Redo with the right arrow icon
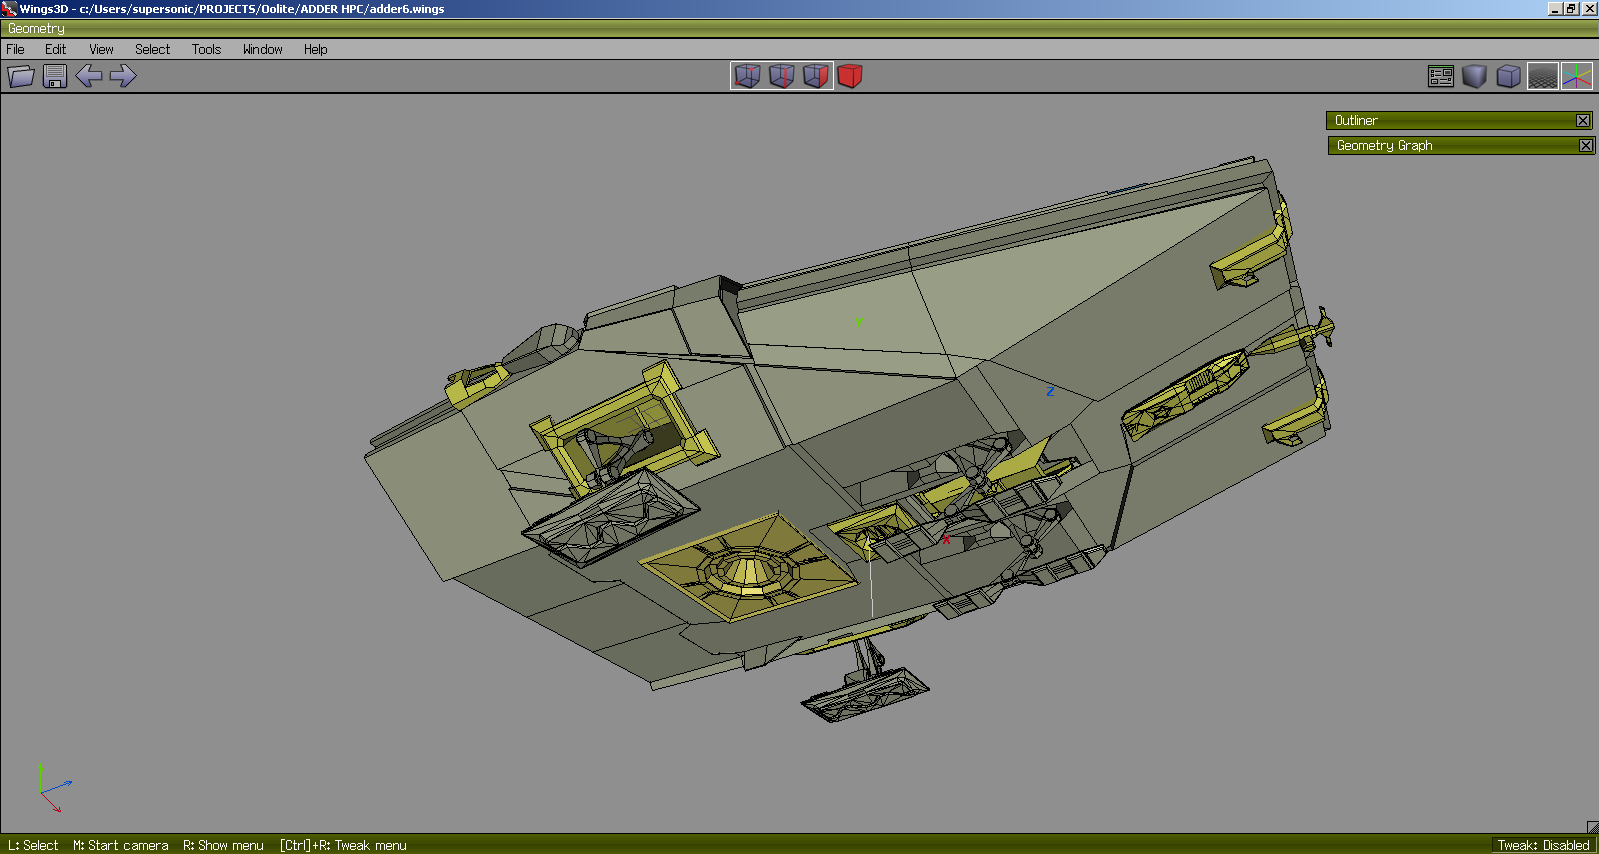Viewport: 1599px width, 854px height. point(123,76)
